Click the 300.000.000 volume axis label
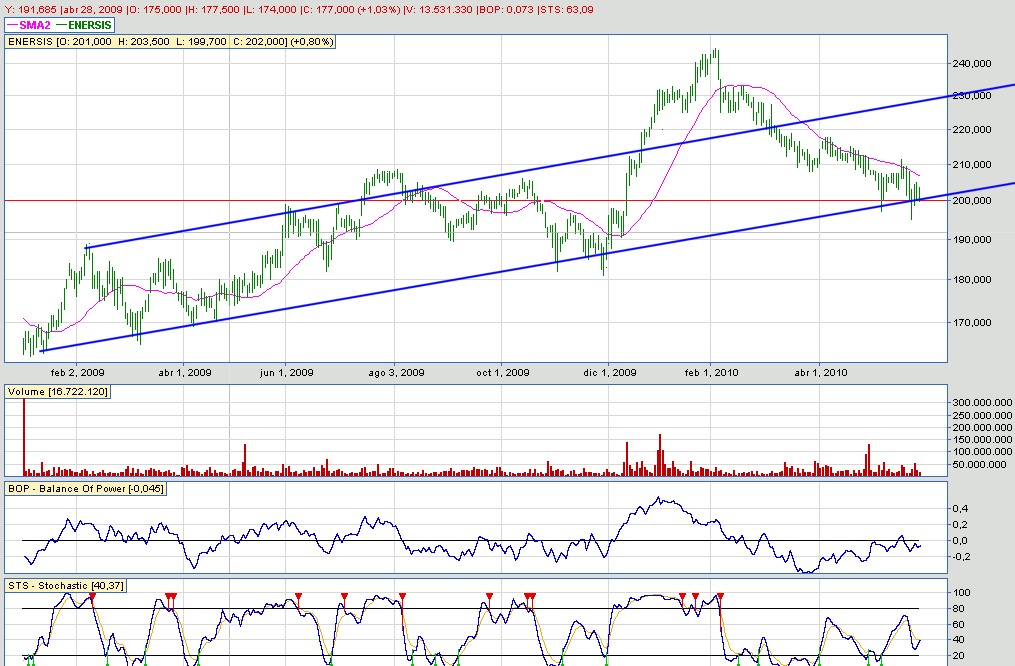This screenshot has width=1015, height=666. tap(982, 403)
